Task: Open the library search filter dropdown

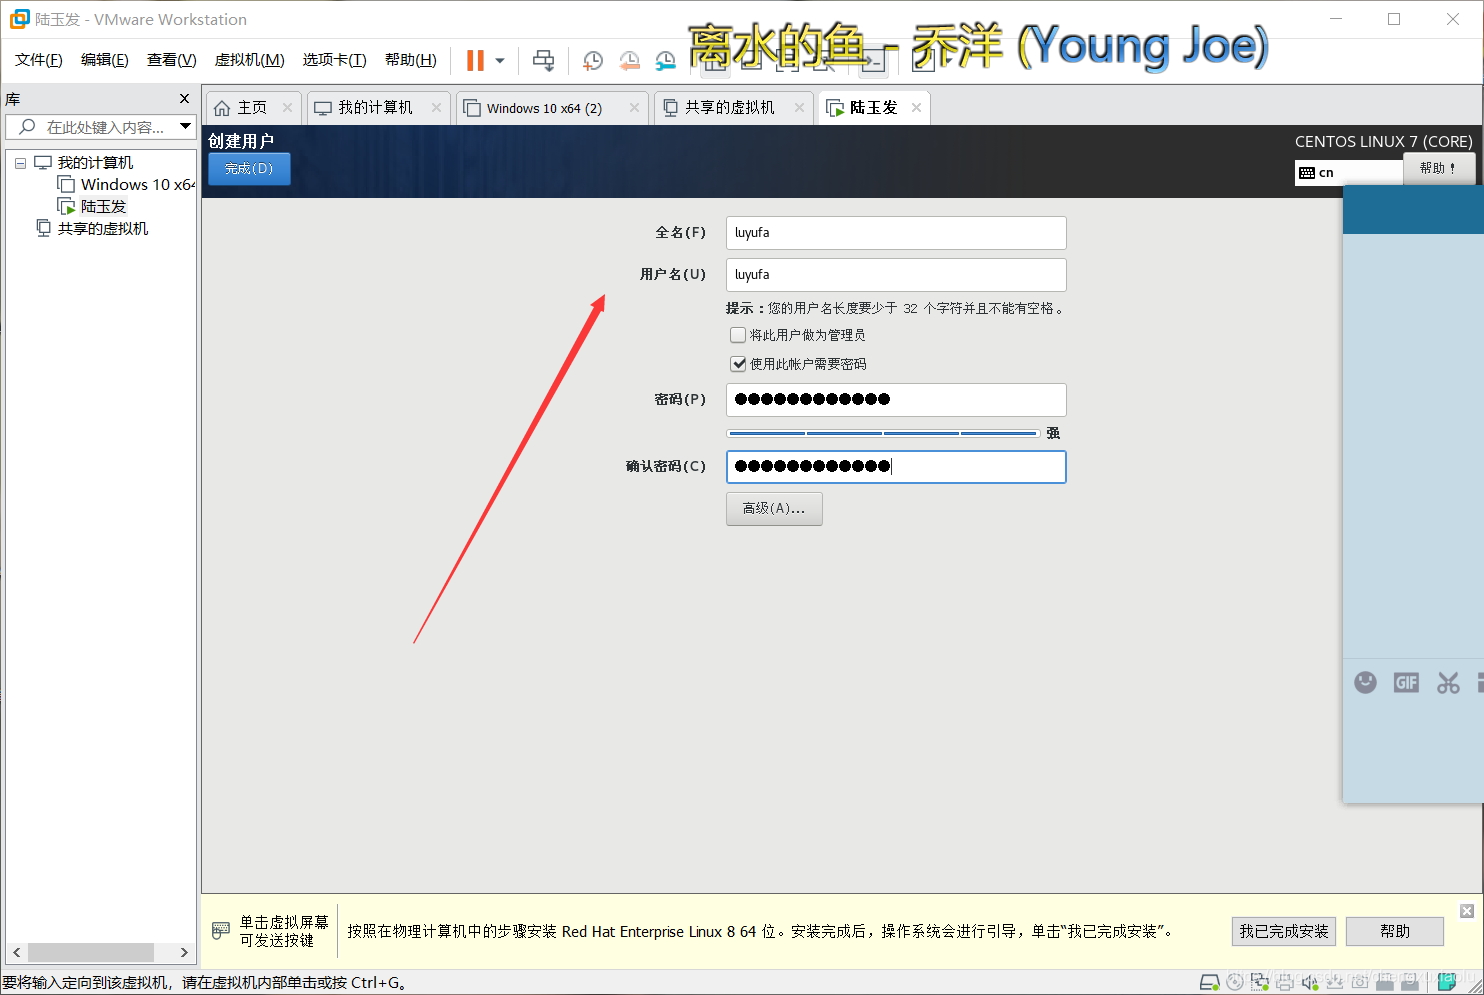Action: 185,126
